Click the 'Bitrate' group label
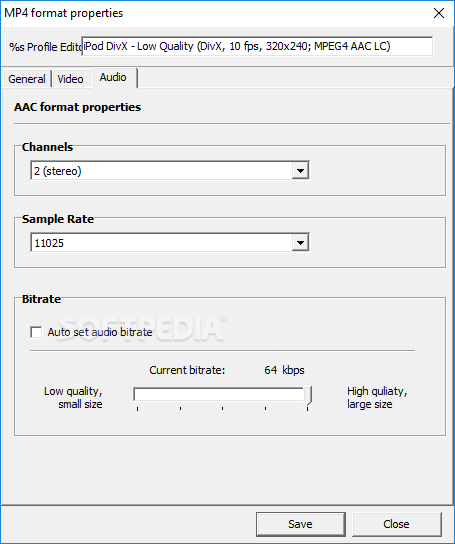 [x=41, y=299]
